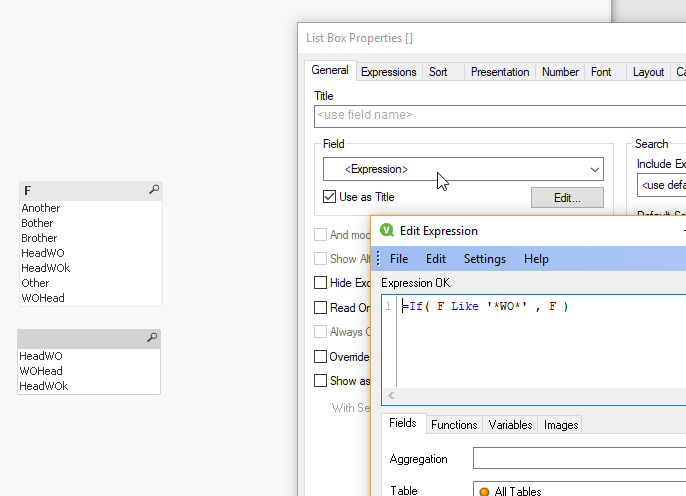Open the Edit menu in Edit Expression
686x496 pixels.
click(436, 259)
